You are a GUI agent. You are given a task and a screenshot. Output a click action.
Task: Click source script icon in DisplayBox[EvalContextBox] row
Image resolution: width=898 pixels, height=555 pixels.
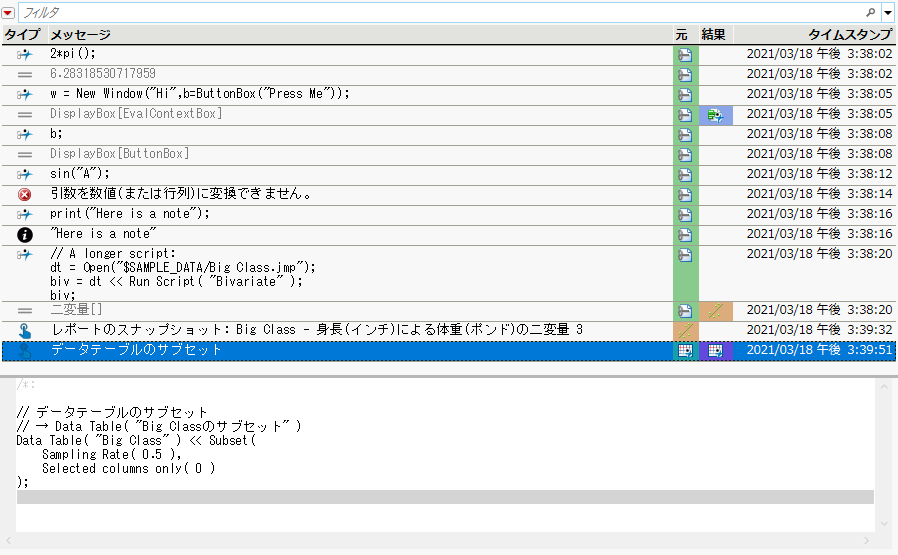click(685, 115)
